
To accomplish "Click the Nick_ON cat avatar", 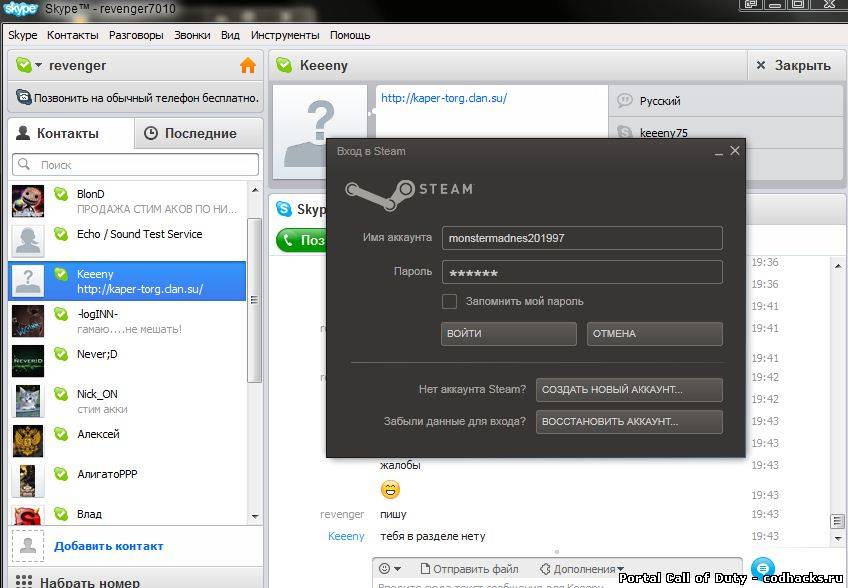I will pos(28,401).
